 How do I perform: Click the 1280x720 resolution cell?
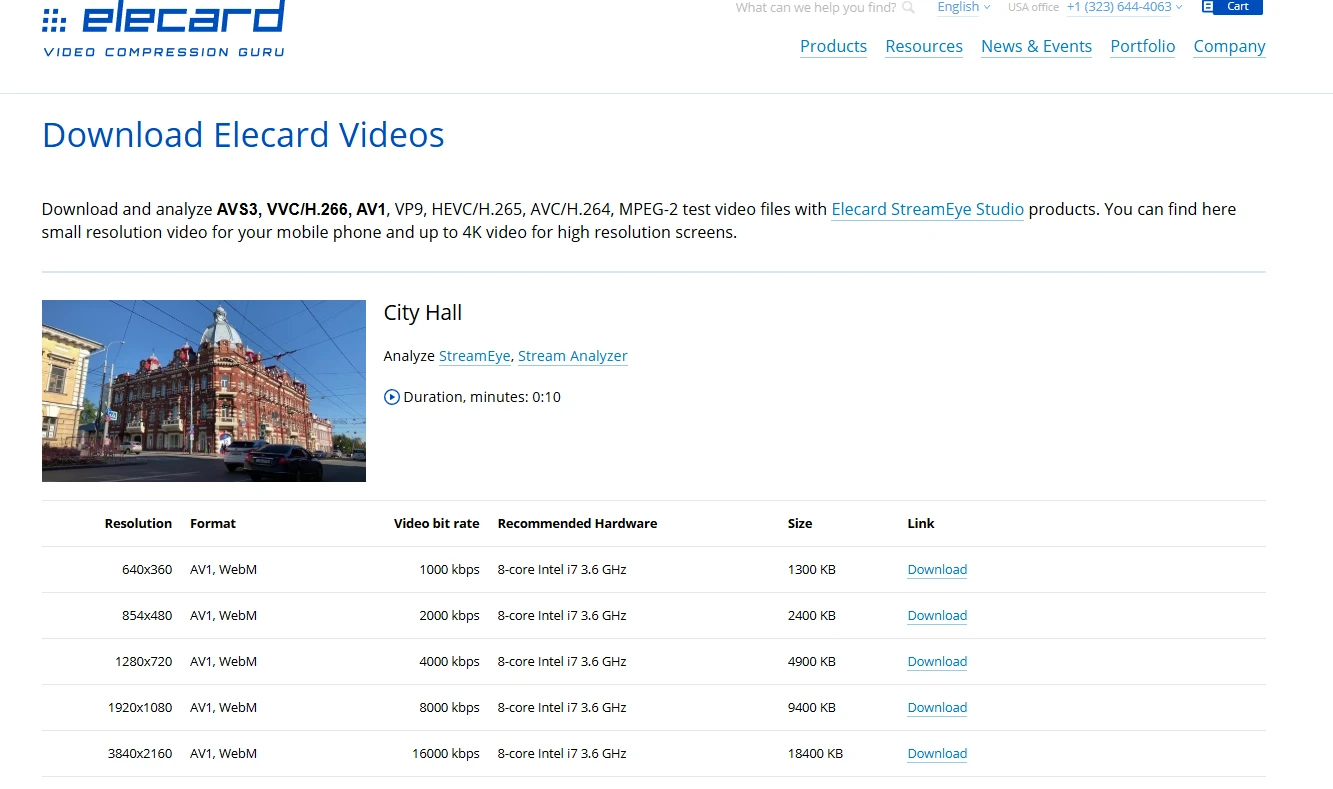pos(143,662)
